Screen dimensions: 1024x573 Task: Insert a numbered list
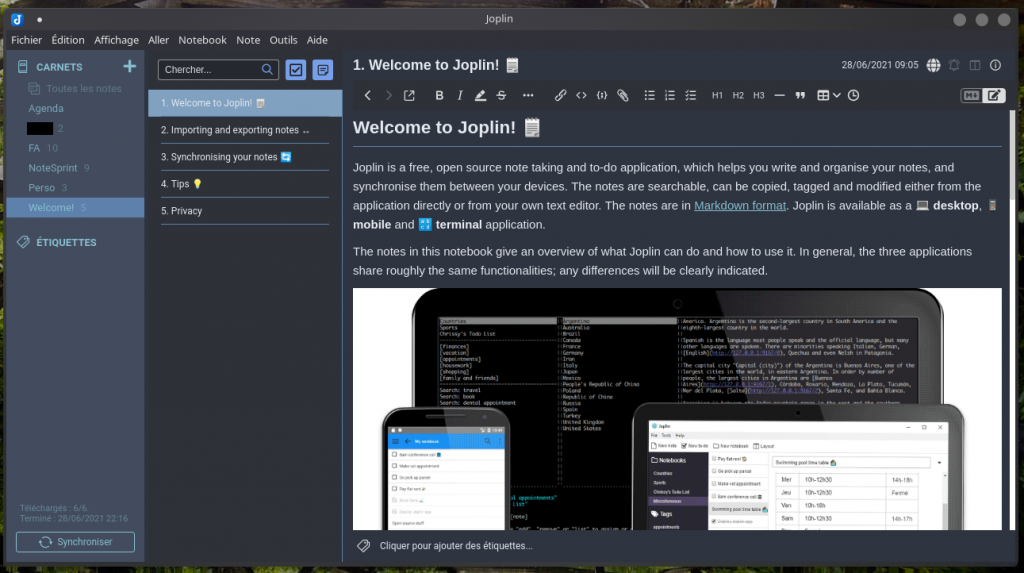pyautogui.click(x=670, y=95)
